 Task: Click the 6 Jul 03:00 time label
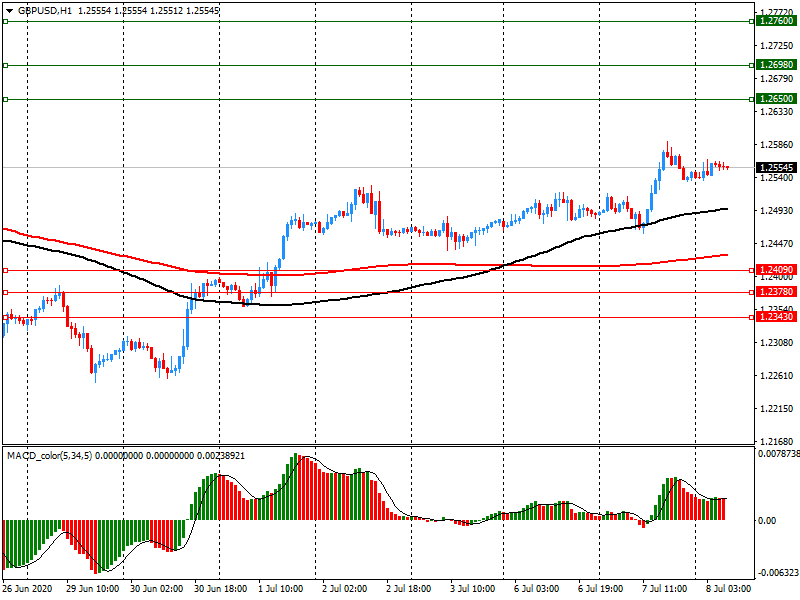tap(536, 591)
